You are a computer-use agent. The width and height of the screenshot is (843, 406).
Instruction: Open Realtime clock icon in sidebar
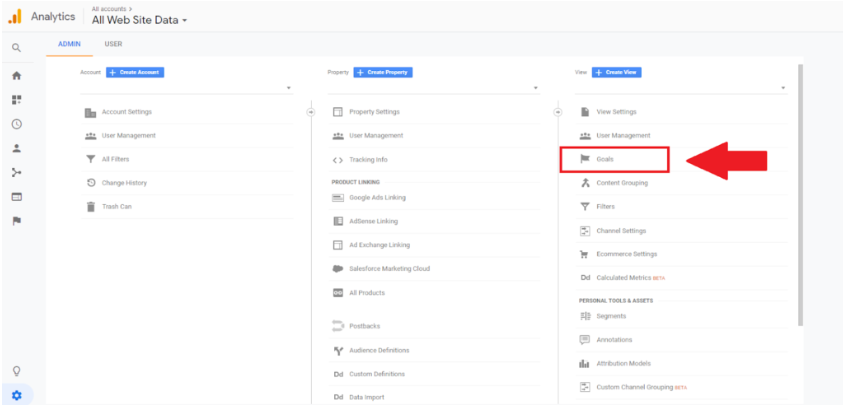[x=16, y=124]
